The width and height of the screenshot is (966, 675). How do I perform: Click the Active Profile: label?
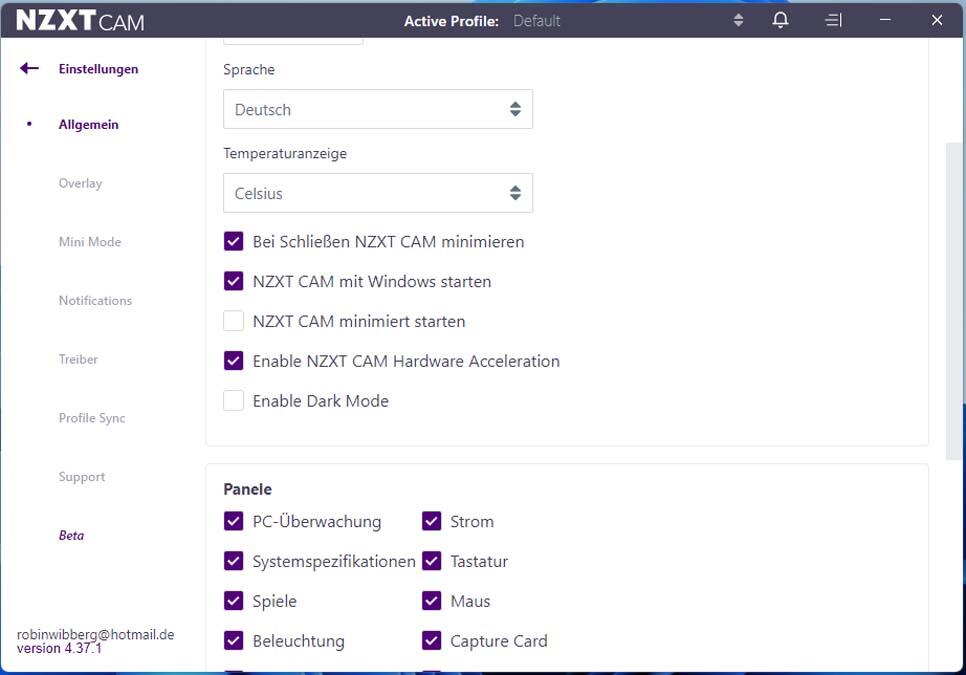[x=452, y=21]
